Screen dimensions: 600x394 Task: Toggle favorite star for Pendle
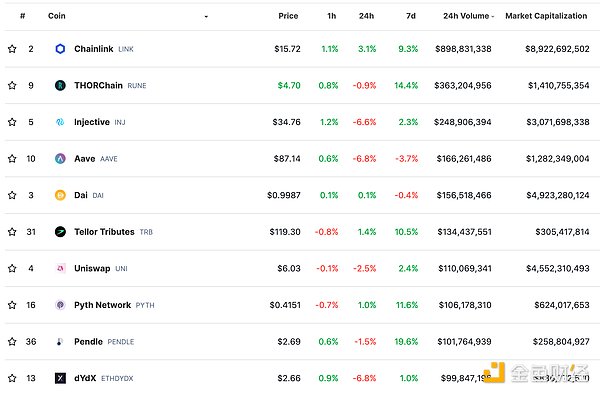pyautogui.click(x=12, y=342)
